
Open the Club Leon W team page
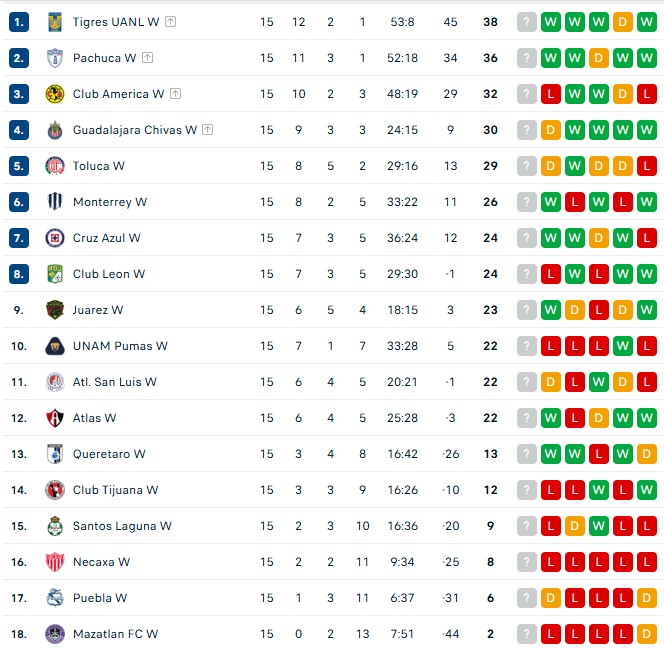[109, 274]
